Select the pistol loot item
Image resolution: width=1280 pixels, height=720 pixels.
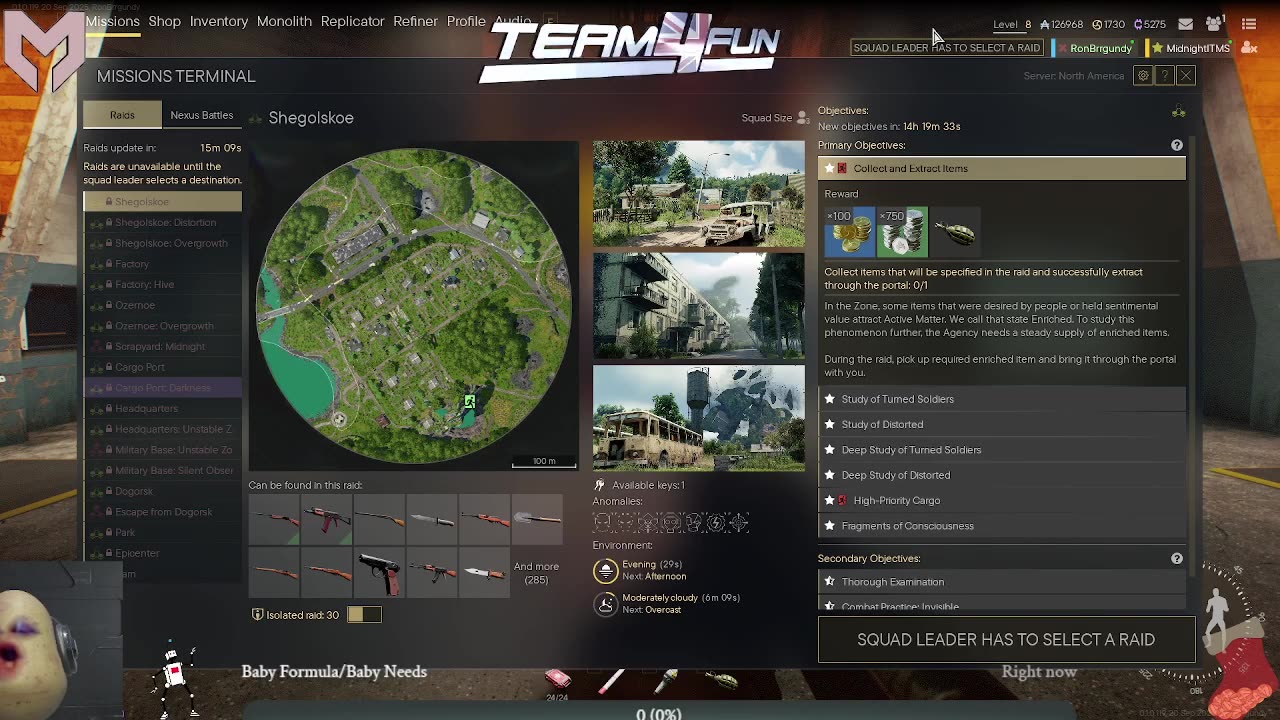(x=379, y=573)
